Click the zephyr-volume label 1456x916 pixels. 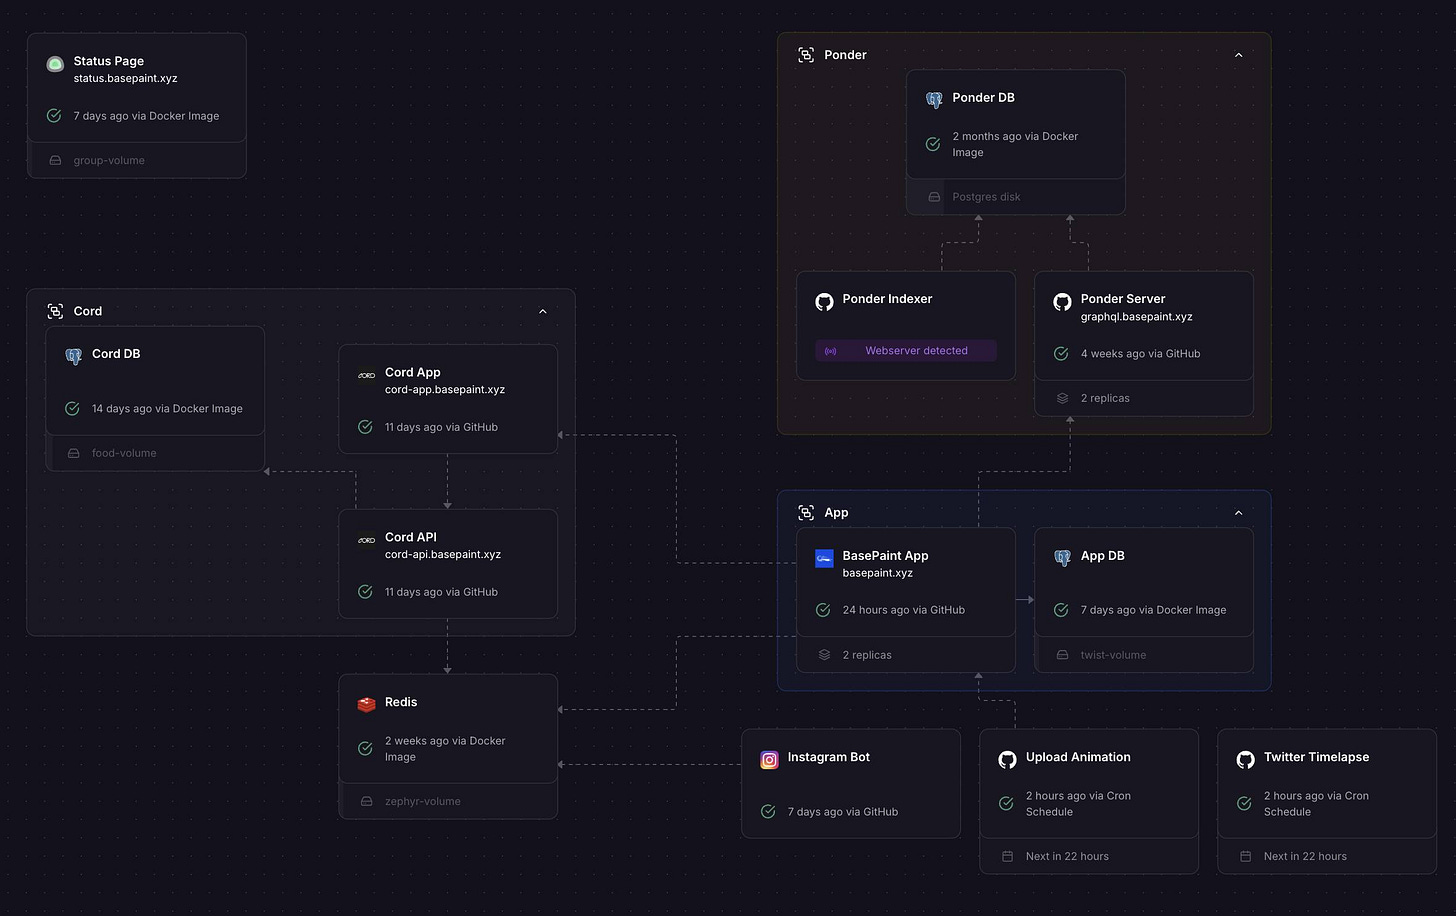point(423,801)
